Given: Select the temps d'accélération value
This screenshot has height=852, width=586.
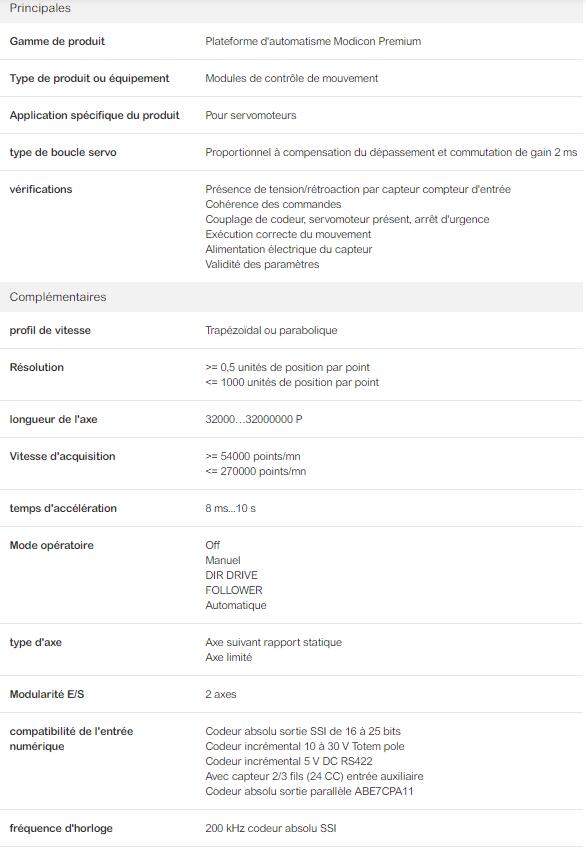Looking at the screenshot, I should click(230, 509).
